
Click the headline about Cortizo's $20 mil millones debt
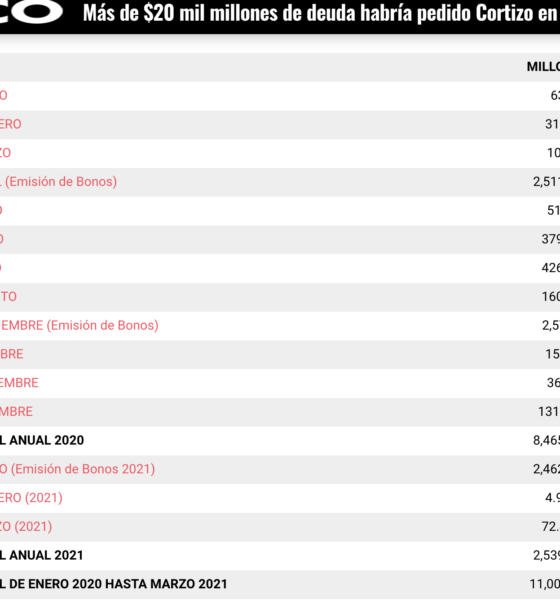[x=321, y=13]
